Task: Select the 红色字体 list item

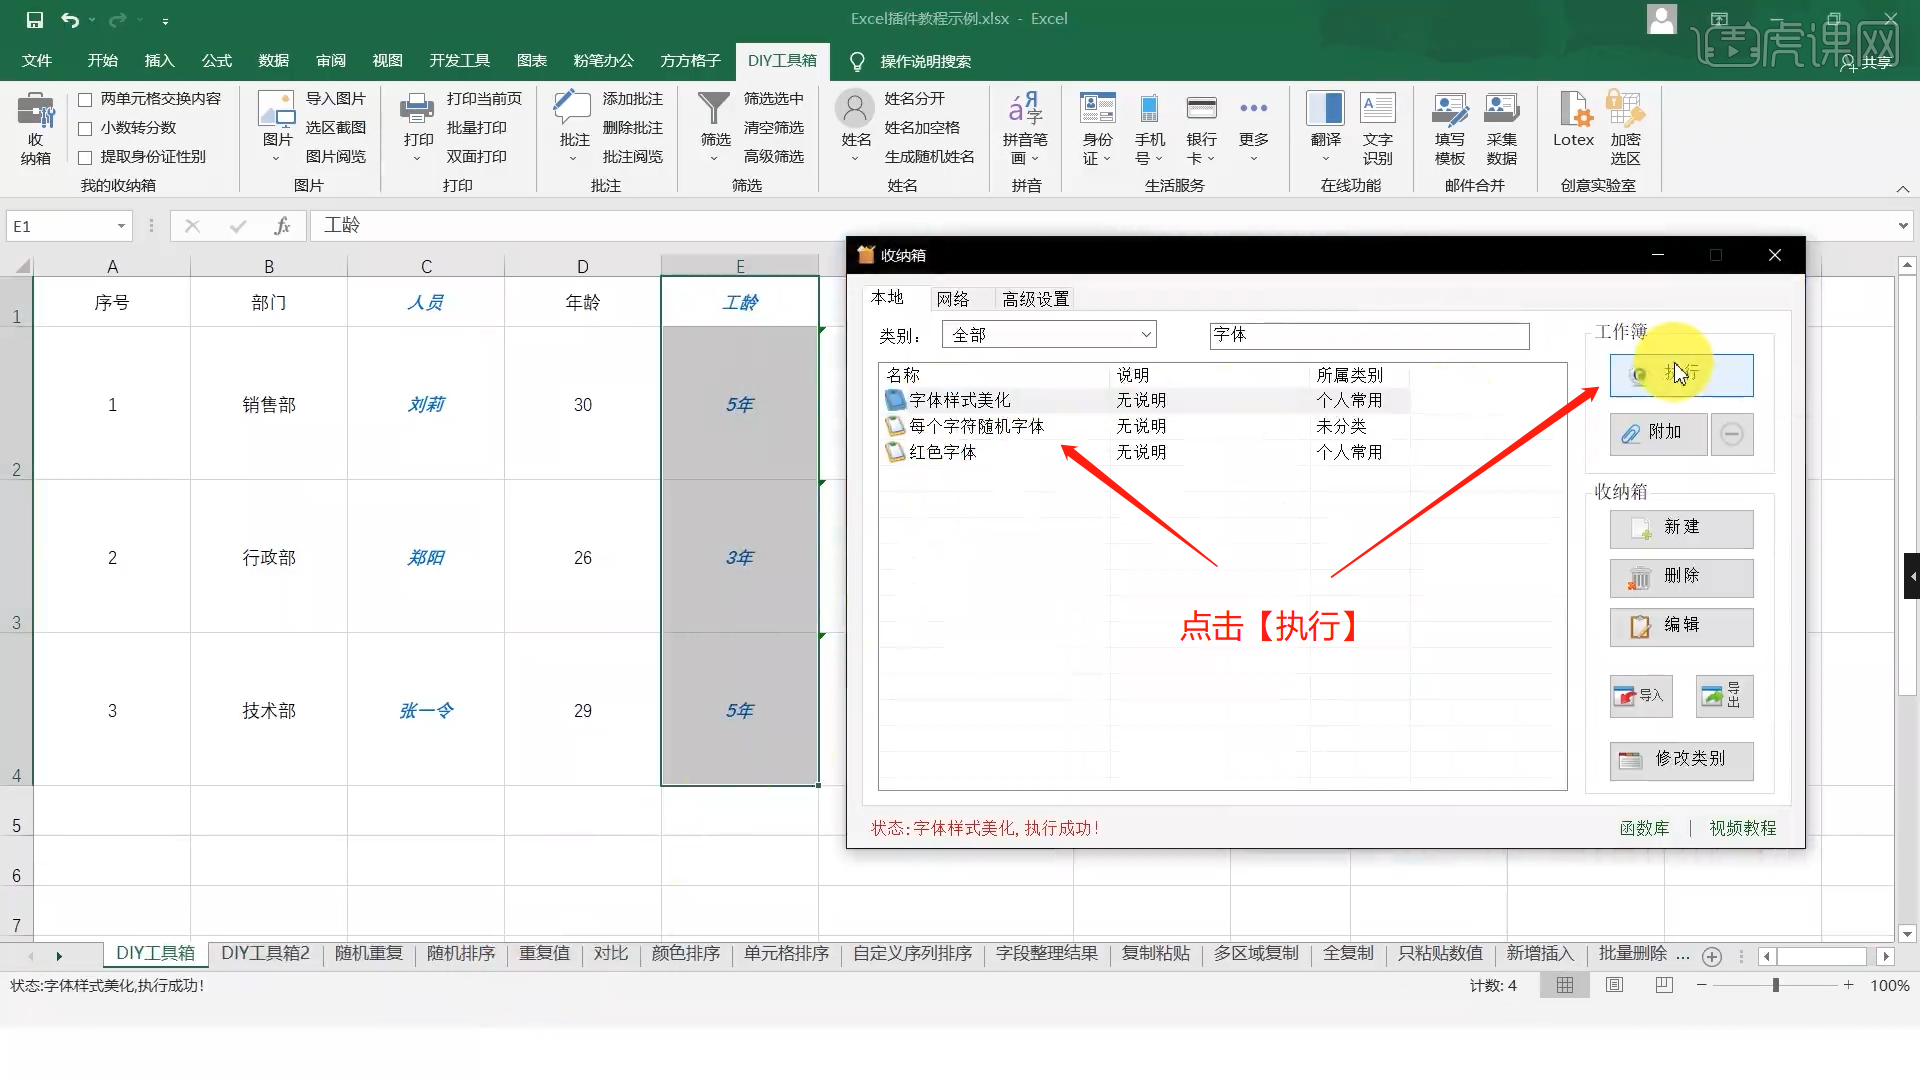Action: click(1145, 453)
